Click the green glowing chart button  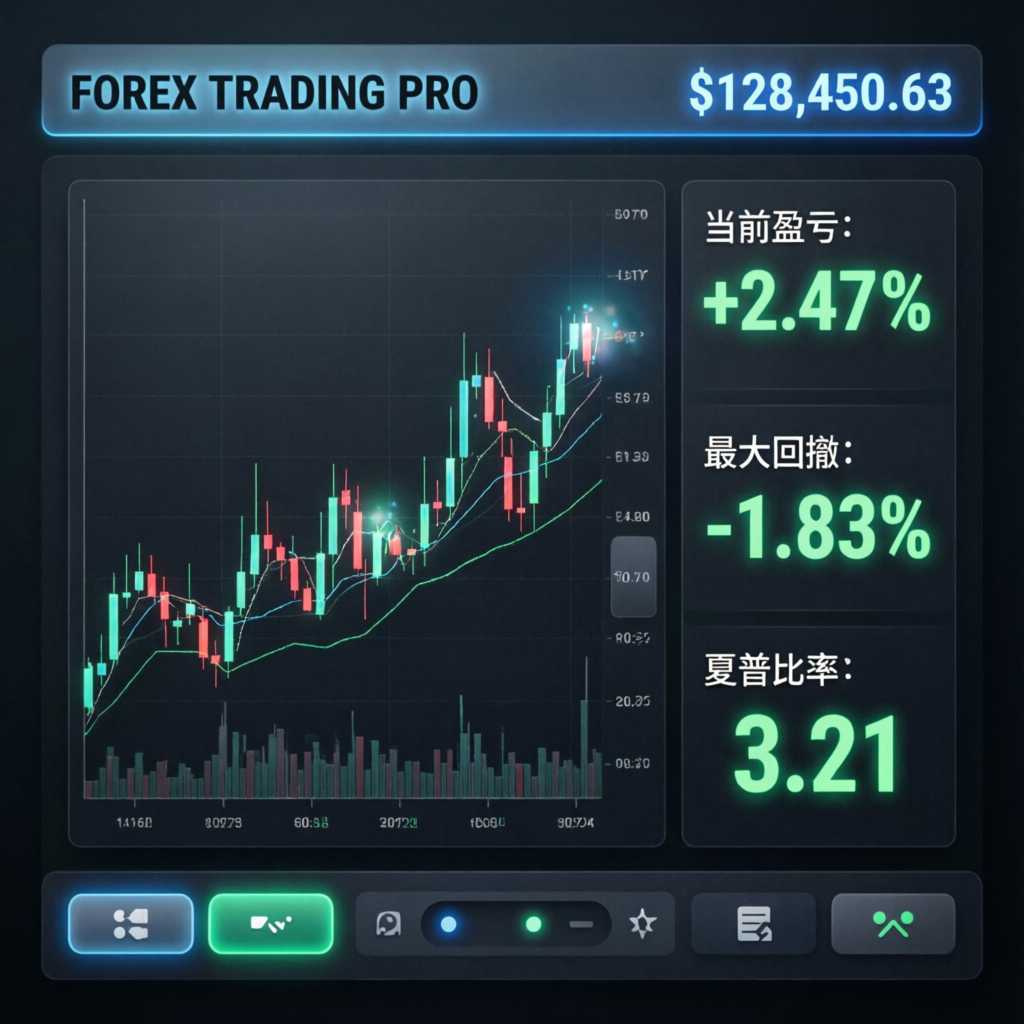point(271,923)
